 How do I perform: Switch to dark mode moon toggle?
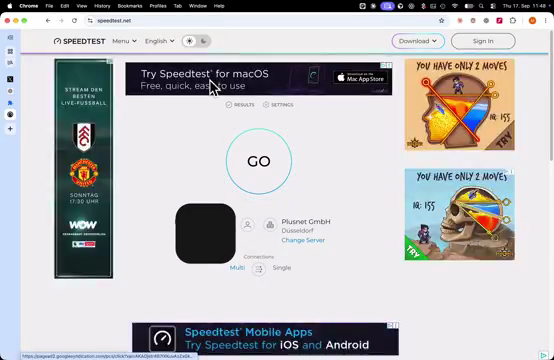click(x=204, y=41)
